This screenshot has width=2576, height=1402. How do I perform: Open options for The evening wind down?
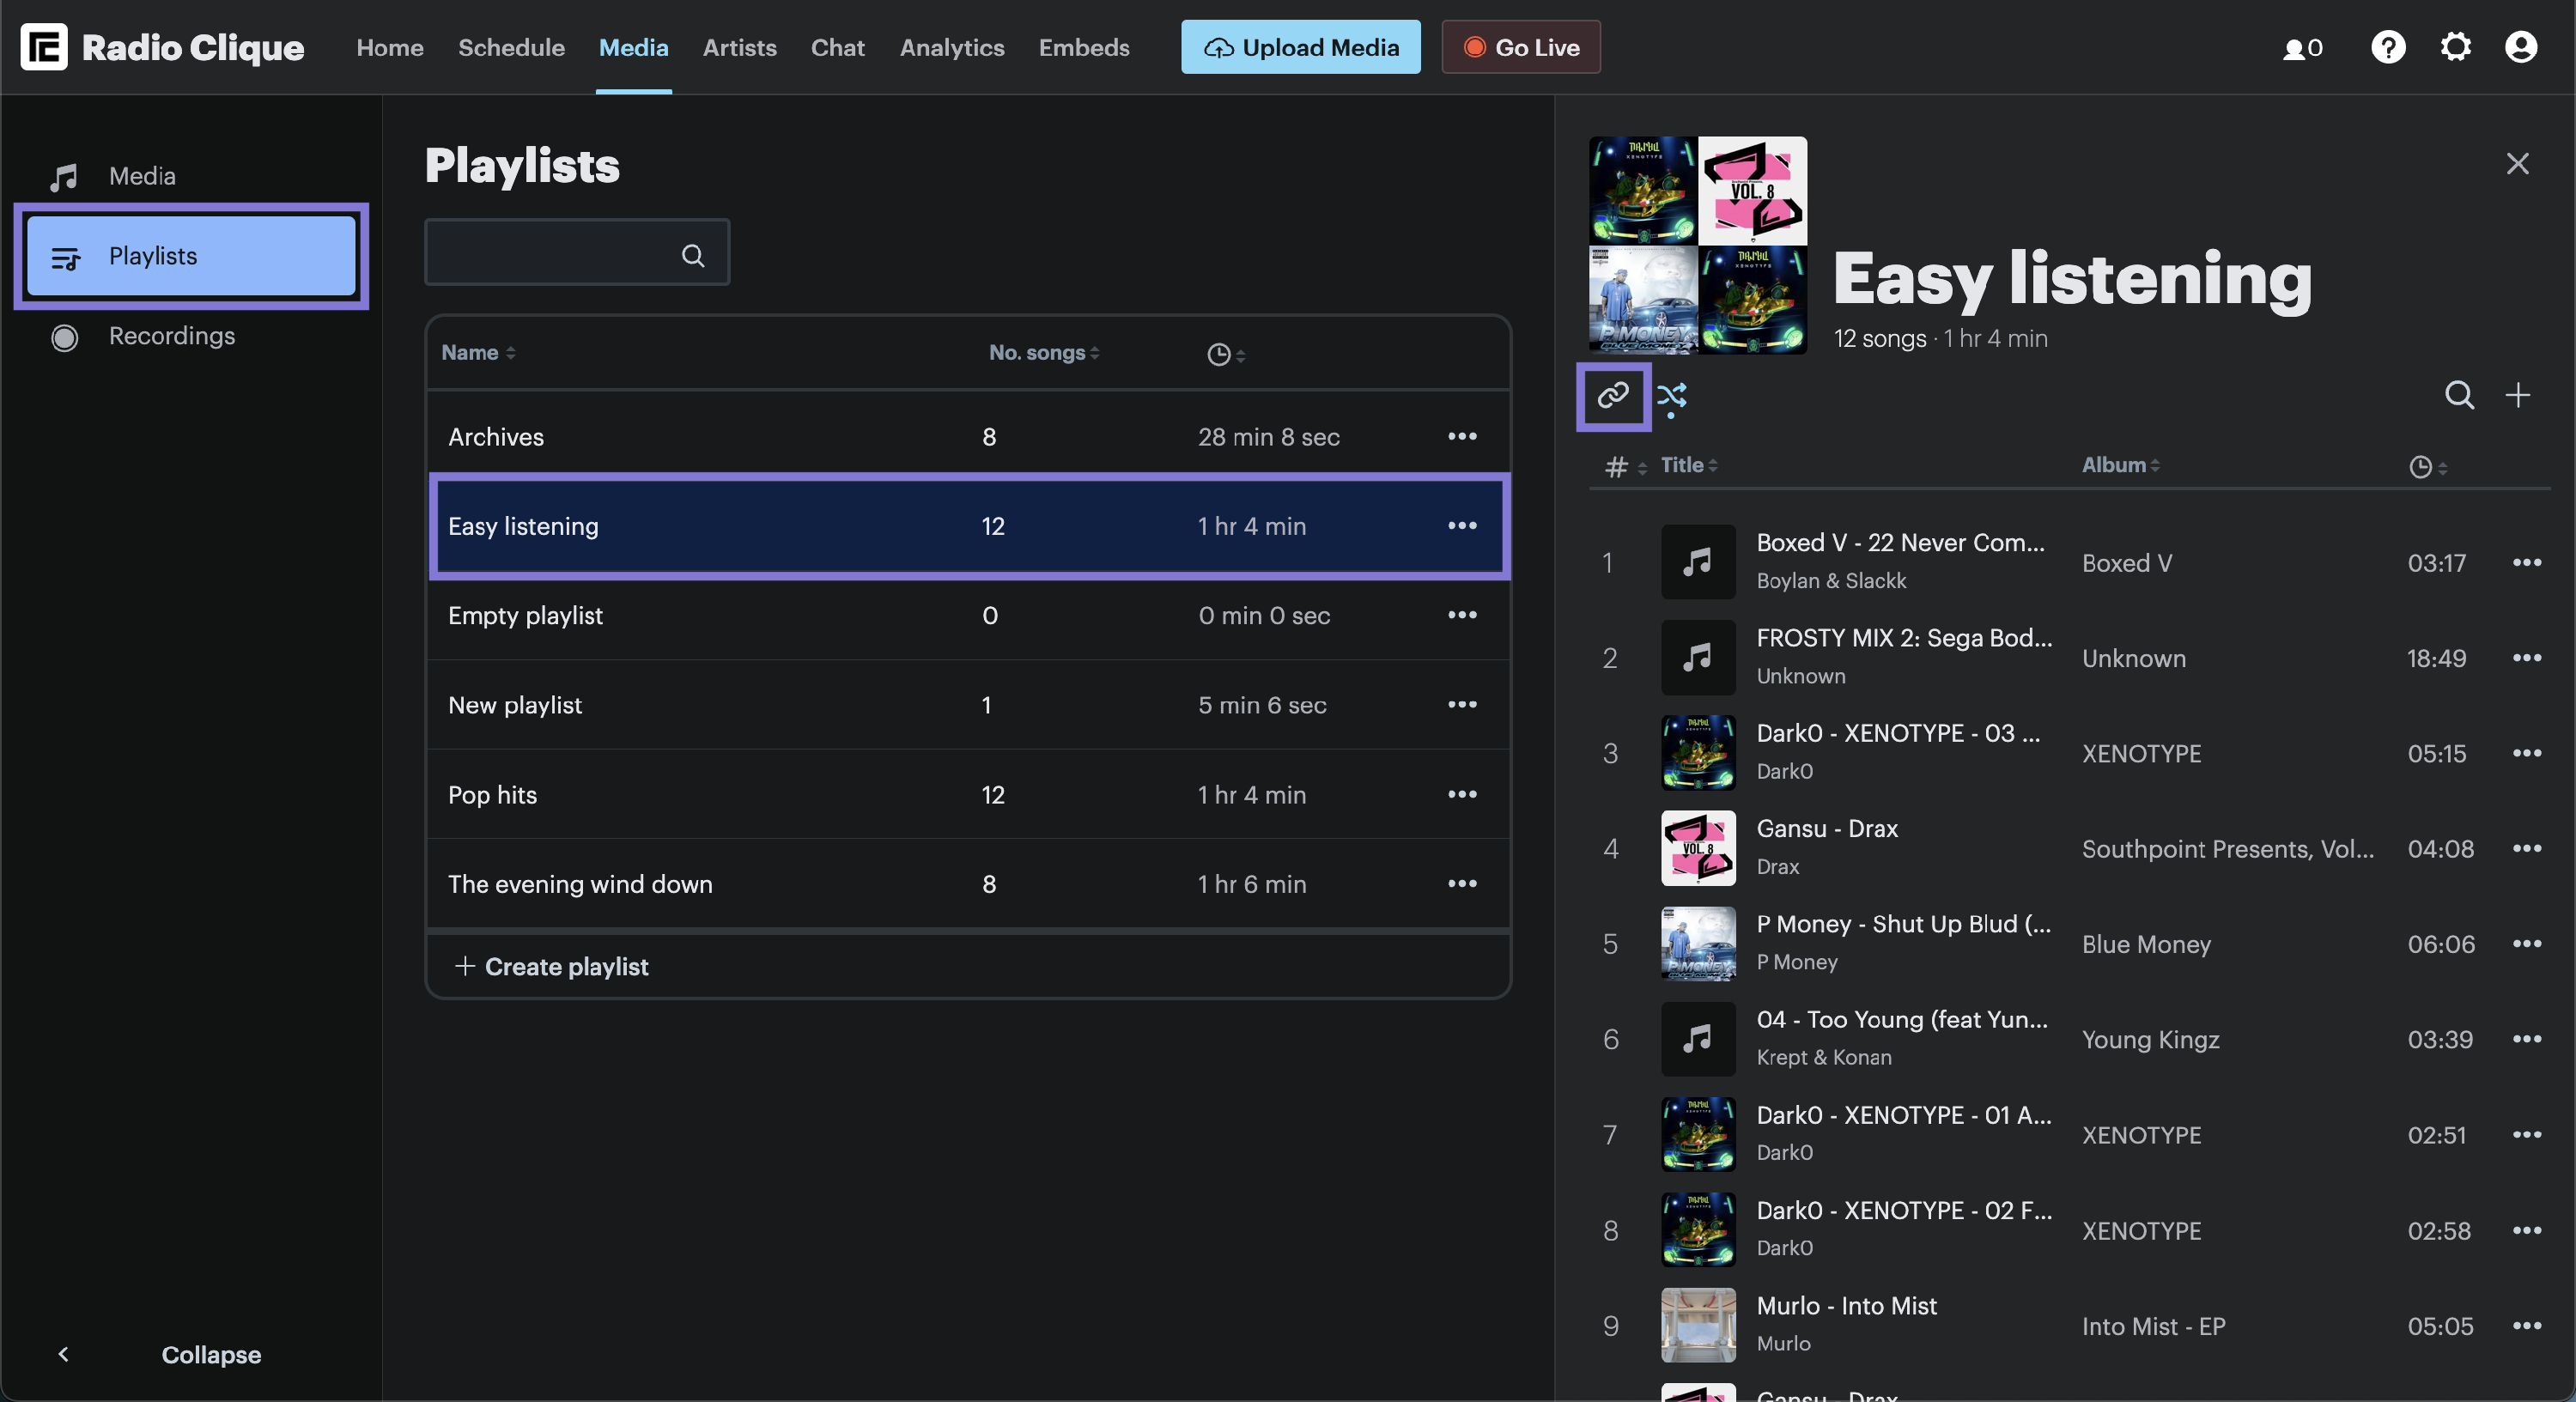tap(1462, 883)
